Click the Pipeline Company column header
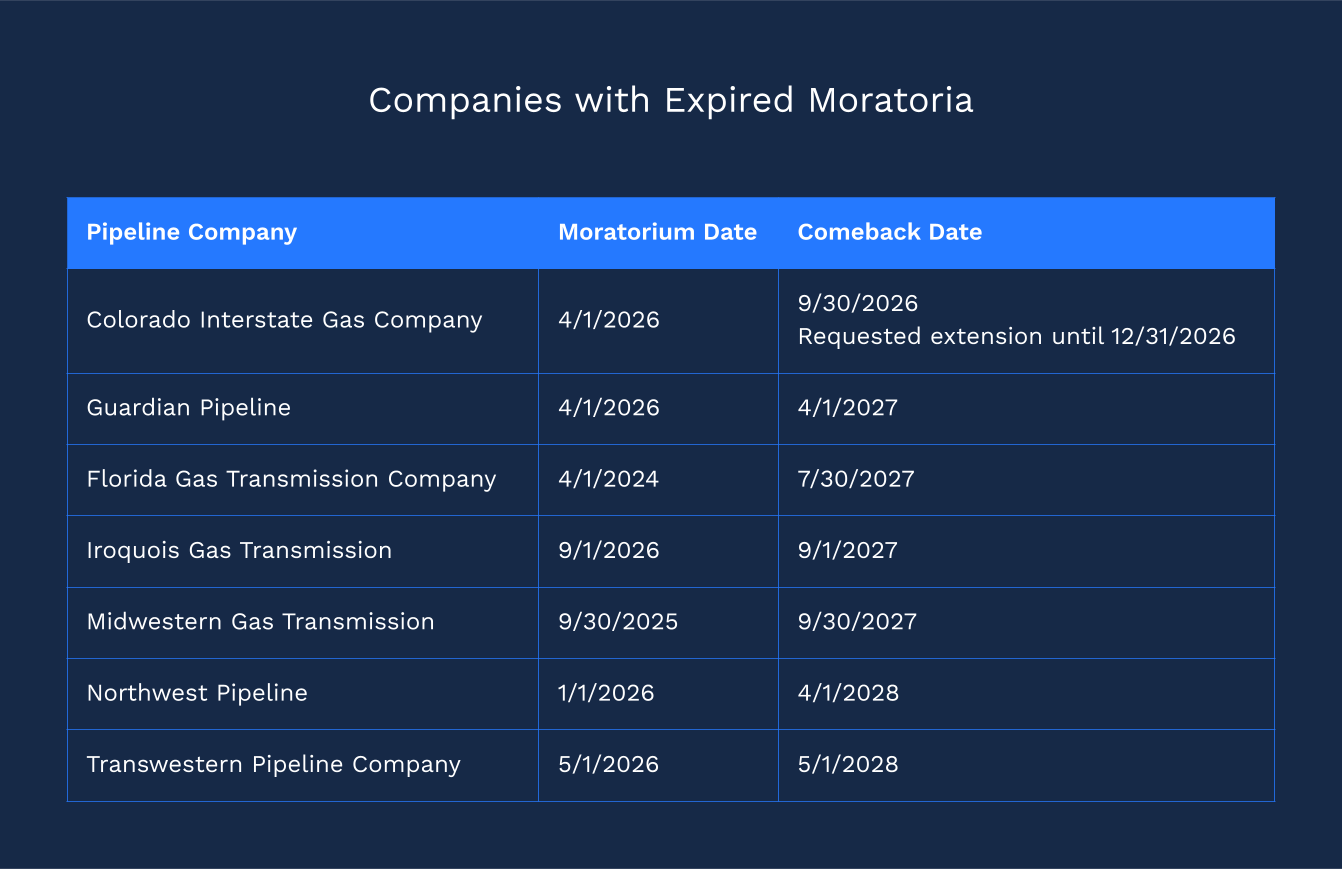1342x869 pixels. coord(192,232)
